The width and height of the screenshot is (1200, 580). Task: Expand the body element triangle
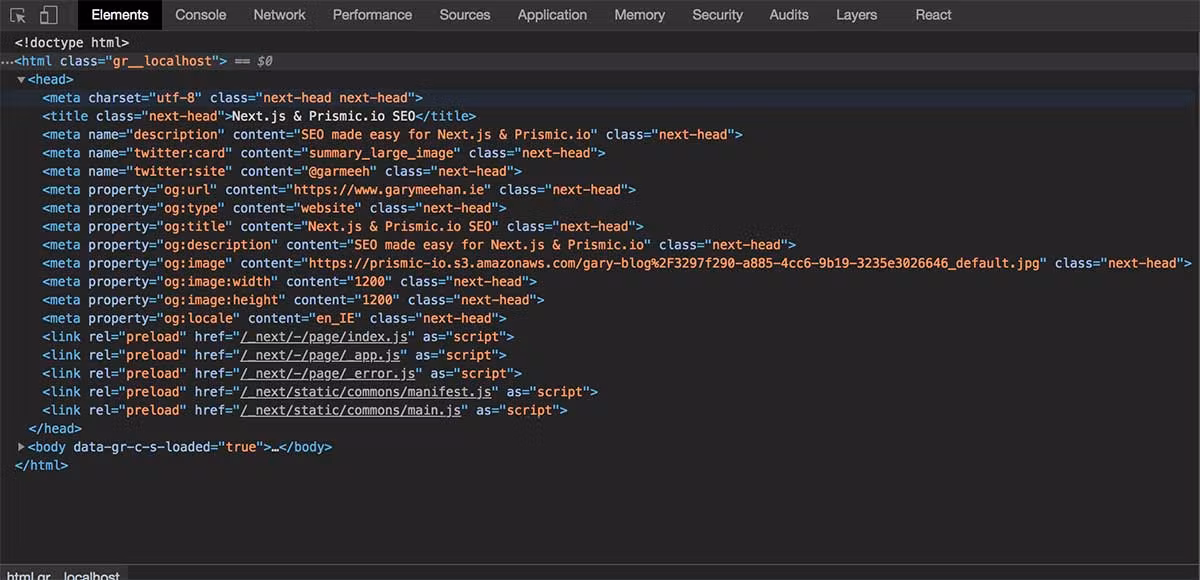click(x=21, y=447)
